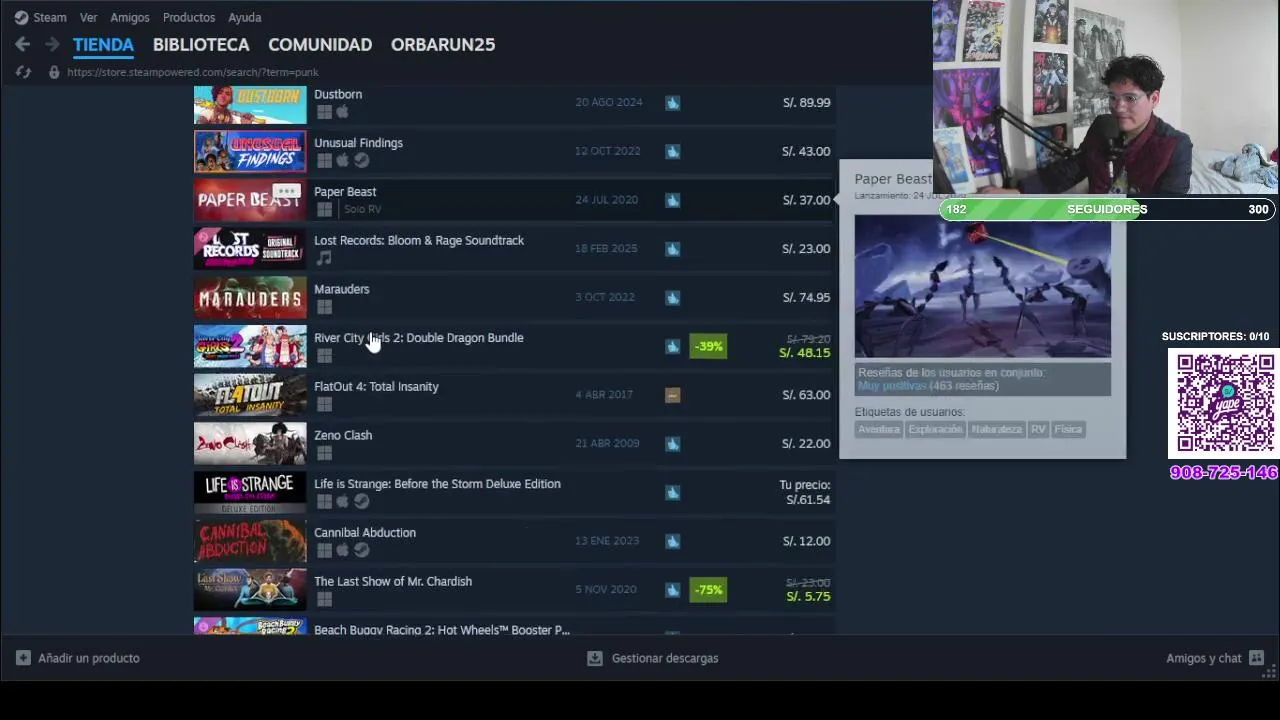Screen dimensions: 1280x720
Task: Open Gestionar descargas
Action: pyautogui.click(x=653, y=658)
